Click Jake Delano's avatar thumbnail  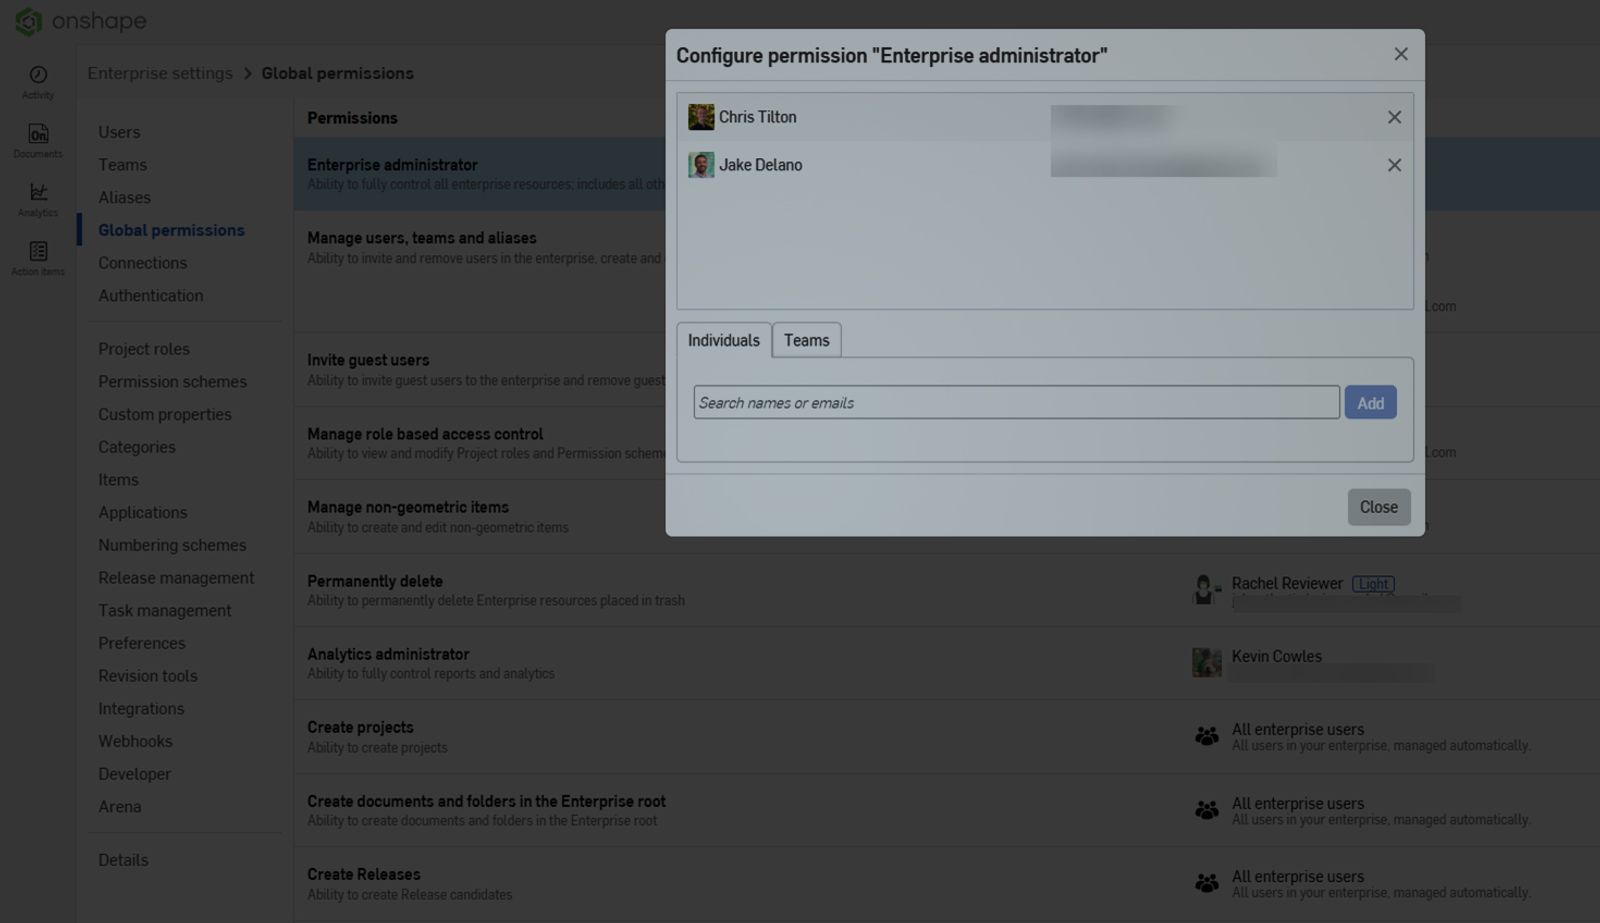click(x=701, y=165)
